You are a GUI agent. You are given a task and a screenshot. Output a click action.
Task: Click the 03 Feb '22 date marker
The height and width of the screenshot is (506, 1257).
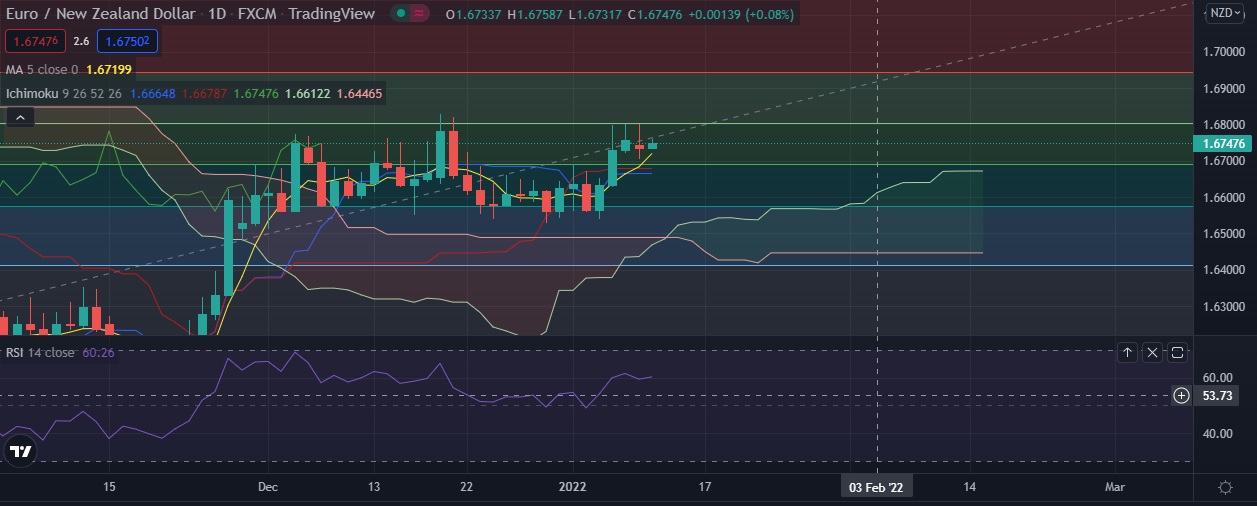(876, 487)
